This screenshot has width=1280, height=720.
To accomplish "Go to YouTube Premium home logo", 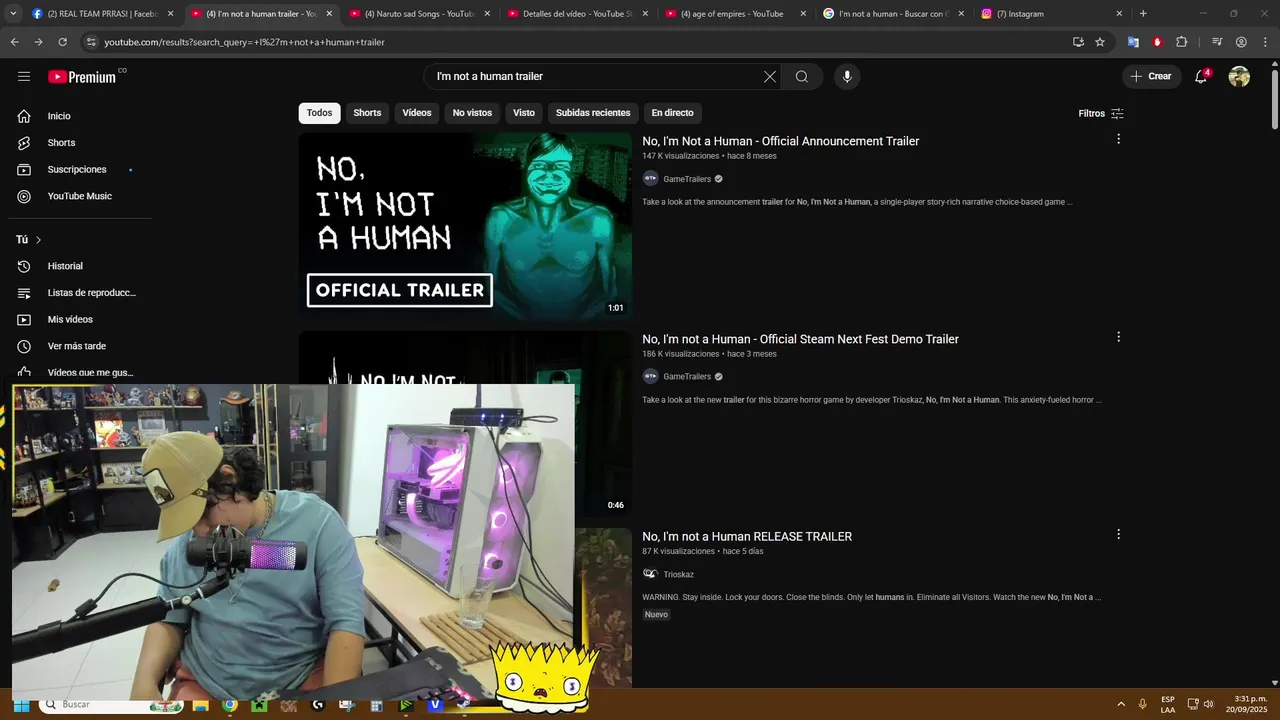I will click(x=82, y=77).
